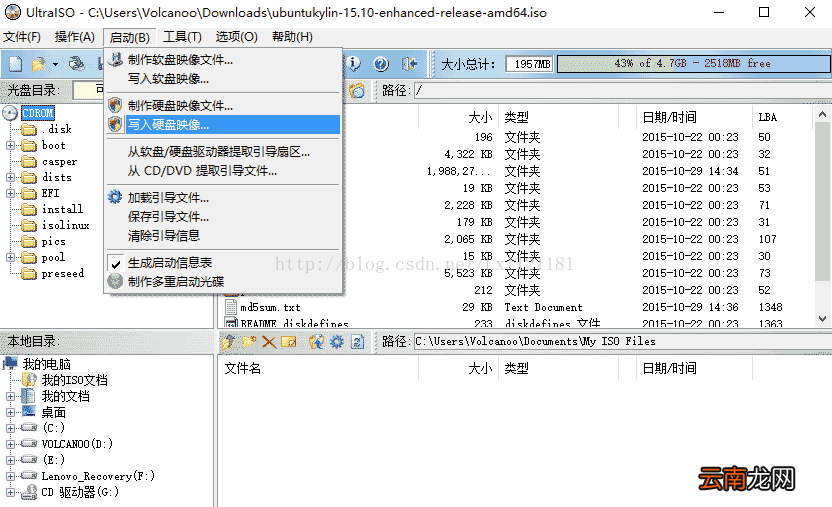This screenshot has width=832, height=507.
Task: Click the orange X delete icon
Action: click(269, 342)
